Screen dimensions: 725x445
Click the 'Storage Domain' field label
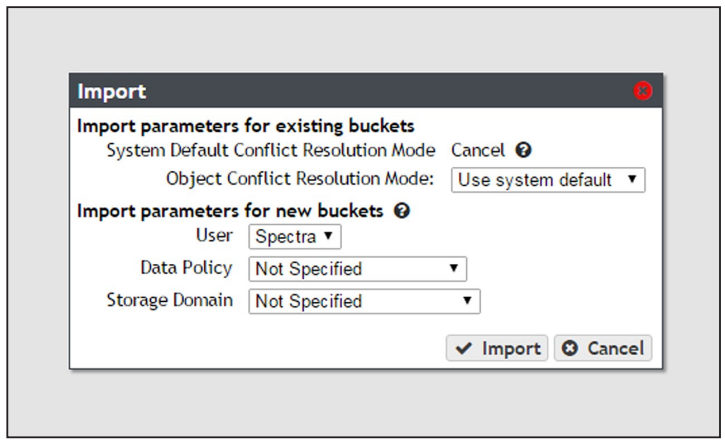(170, 301)
